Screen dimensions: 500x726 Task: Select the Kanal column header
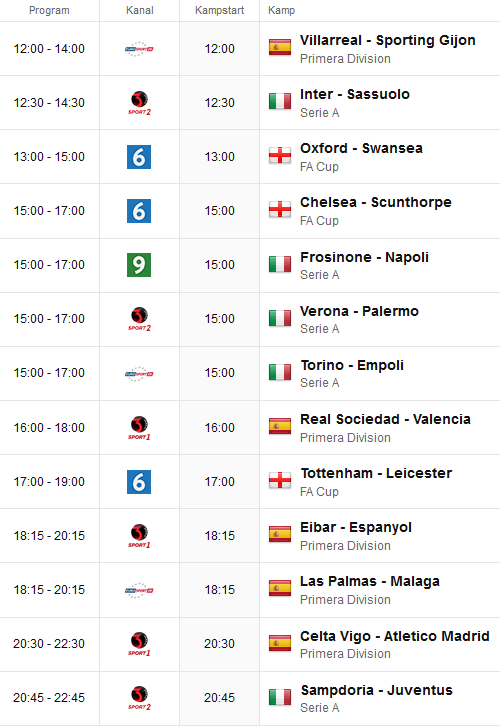pyautogui.click(x=139, y=10)
